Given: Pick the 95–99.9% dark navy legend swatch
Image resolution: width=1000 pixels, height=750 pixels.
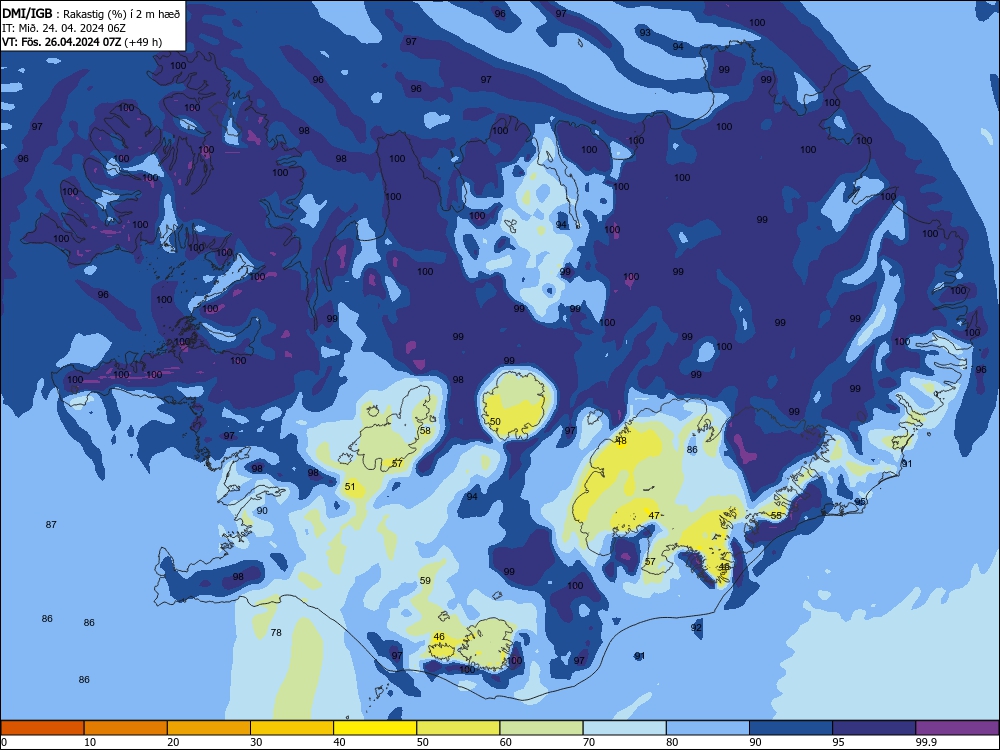Looking at the screenshot, I should pos(874,728).
